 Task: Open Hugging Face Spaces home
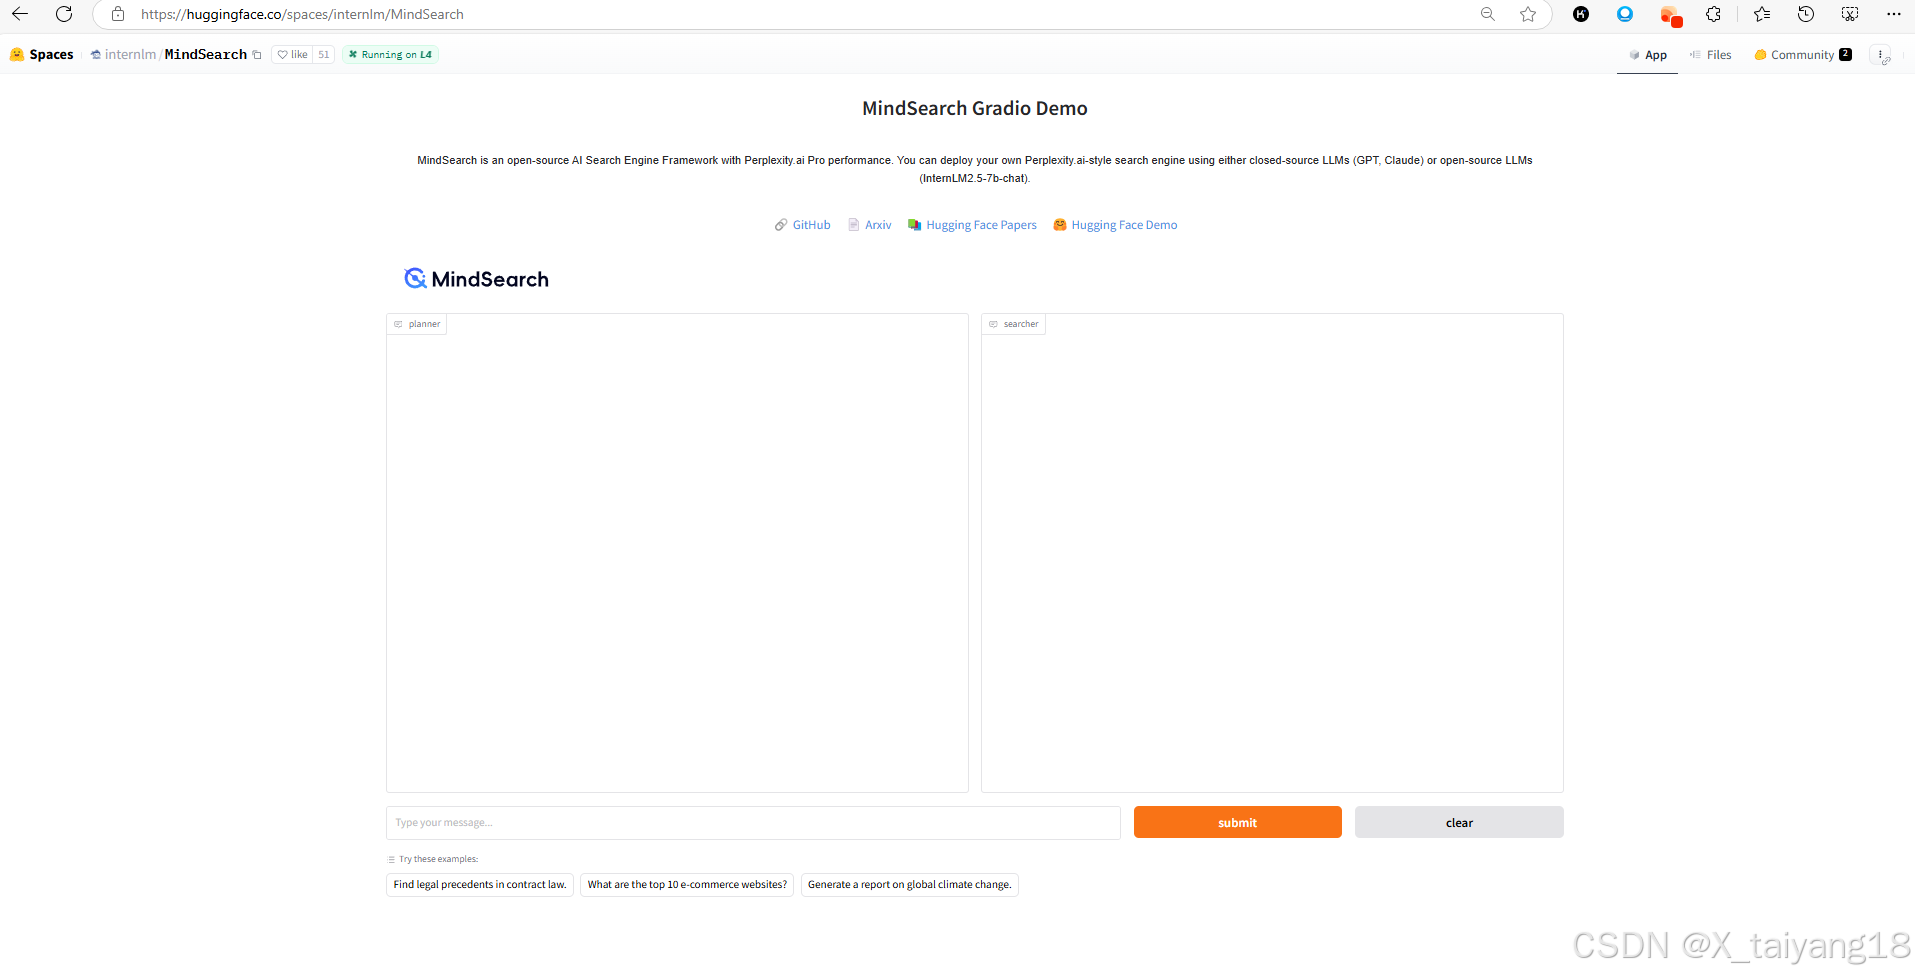(42, 54)
